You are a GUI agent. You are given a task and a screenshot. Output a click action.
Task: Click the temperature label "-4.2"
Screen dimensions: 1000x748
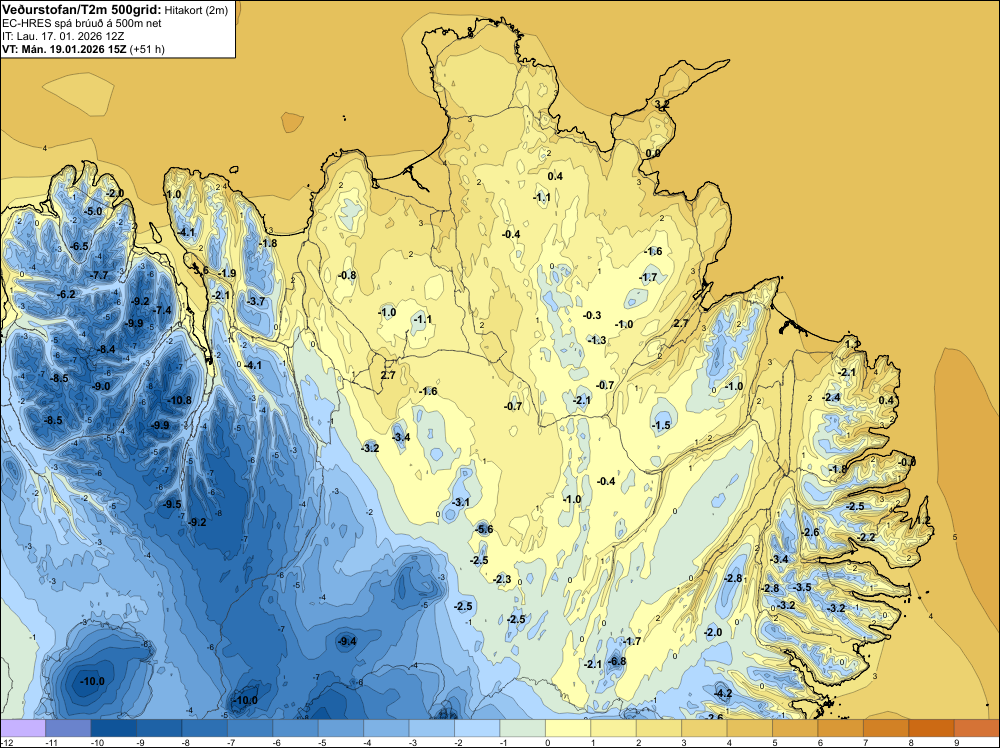click(x=723, y=694)
